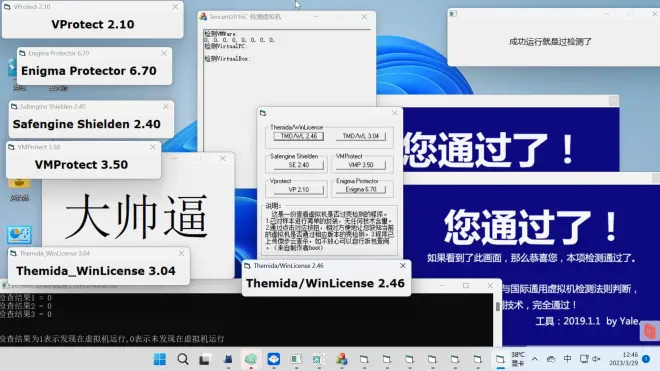The image size is (660, 371).
Task: Open taskbar Search magnifier
Action: [183, 359]
